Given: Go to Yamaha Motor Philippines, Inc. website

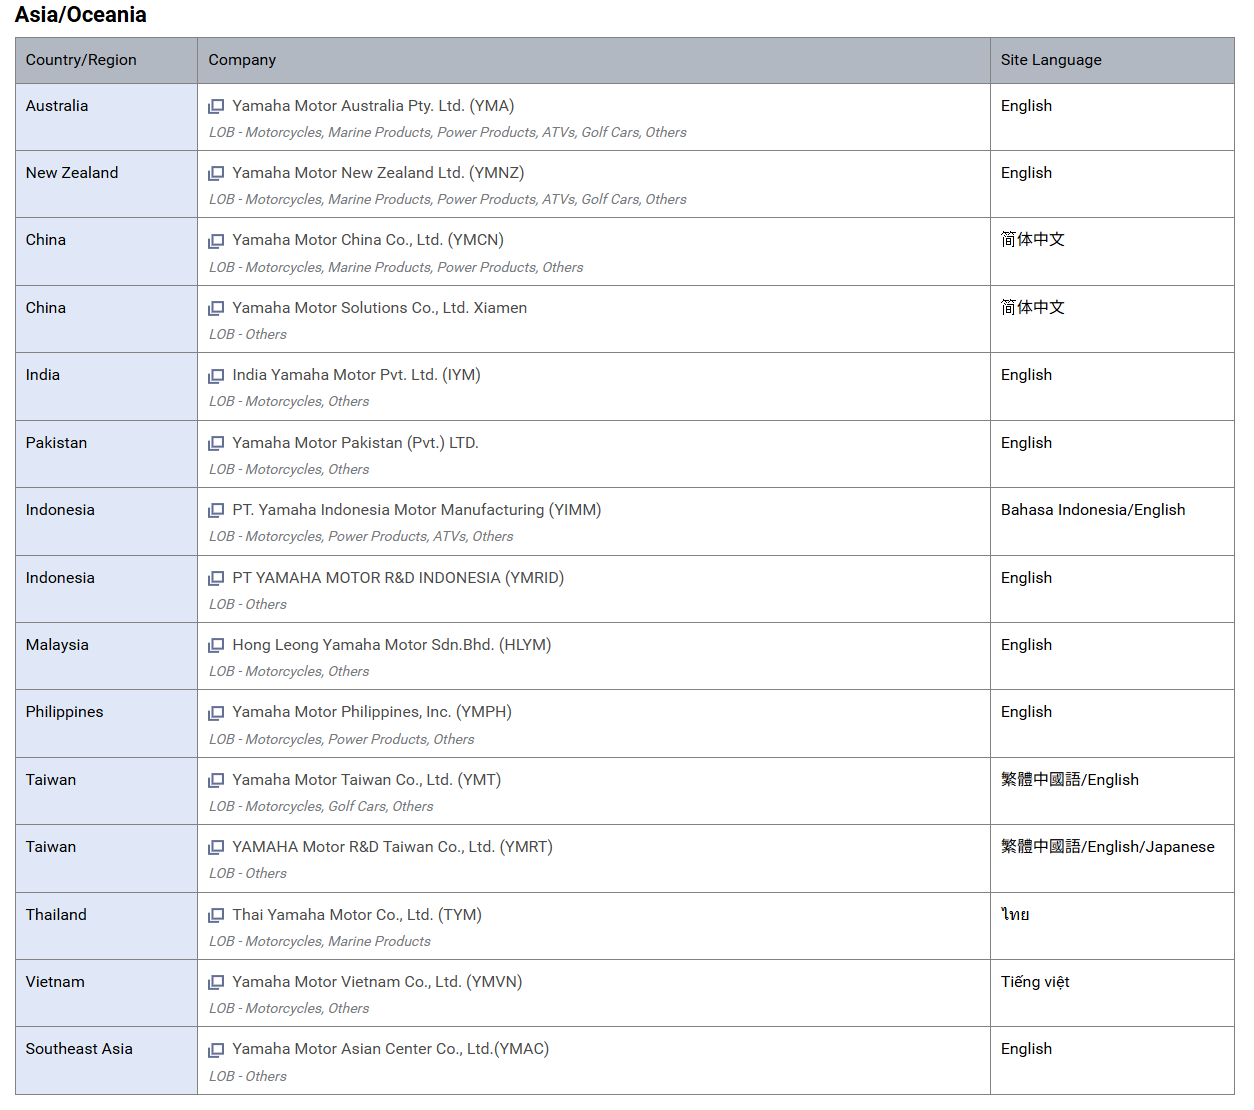Looking at the screenshot, I should (371, 712).
